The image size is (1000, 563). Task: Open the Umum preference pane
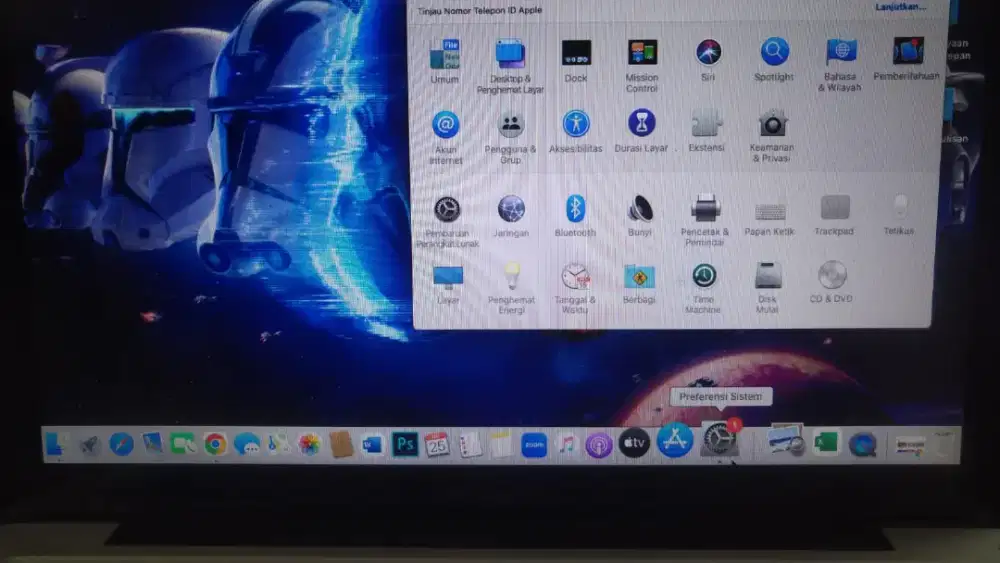pos(445,54)
